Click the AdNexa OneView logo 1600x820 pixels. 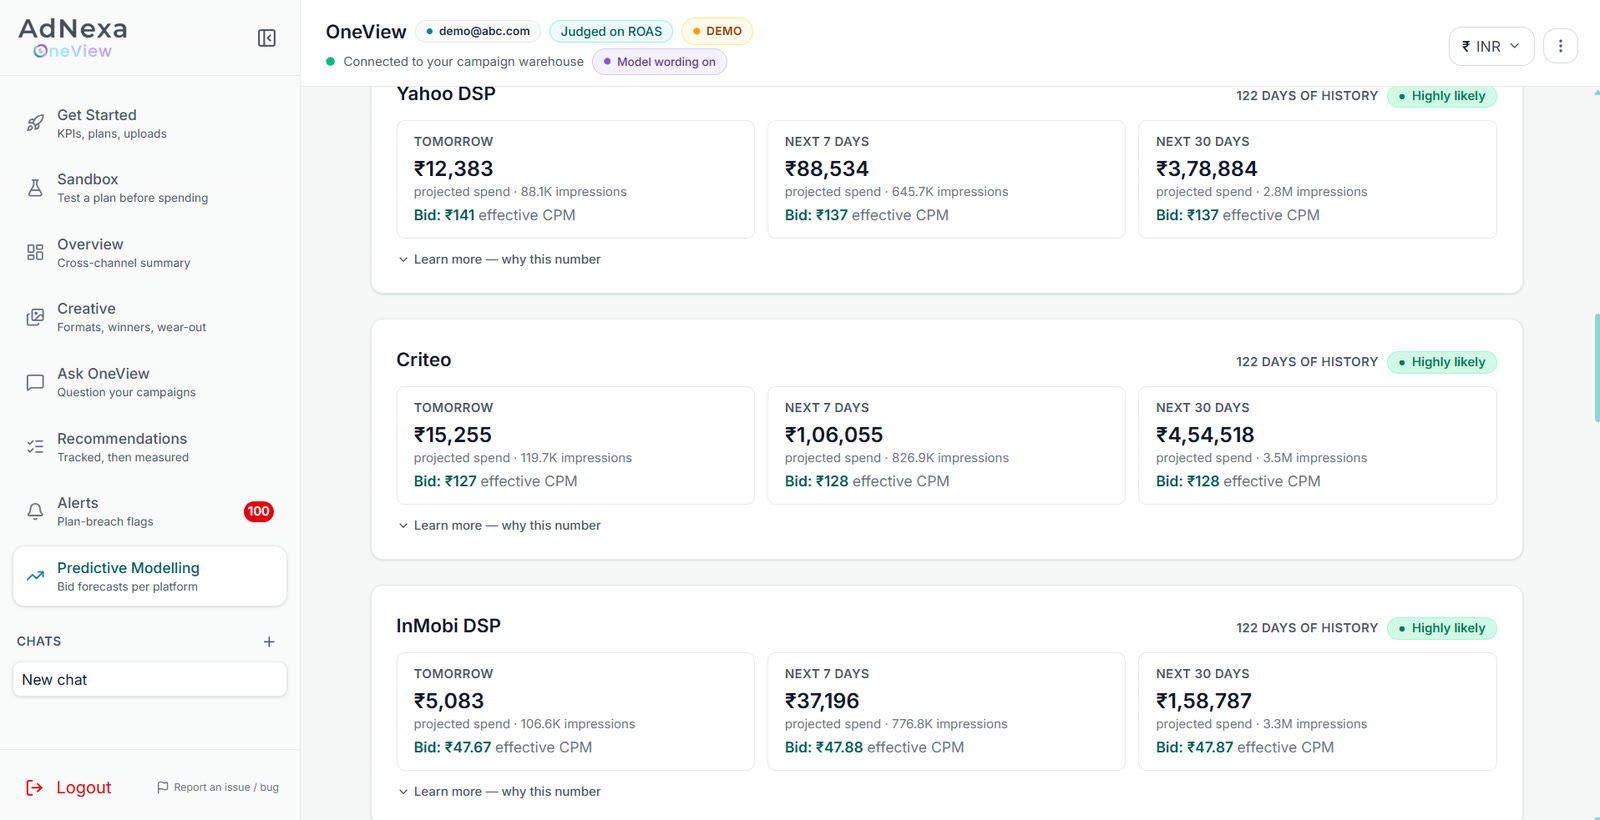73,38
